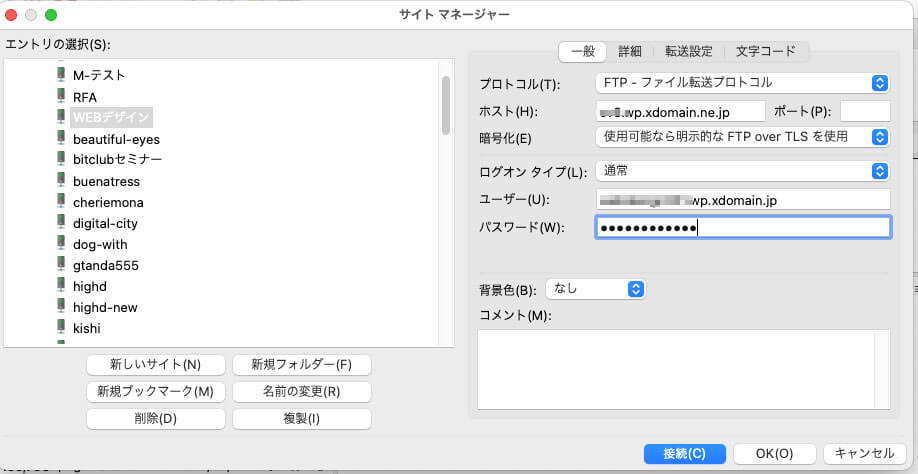The image size is (918, 474).
Task: Open the ログオン タイプ dropdown
Action: [x=741, y=171]
